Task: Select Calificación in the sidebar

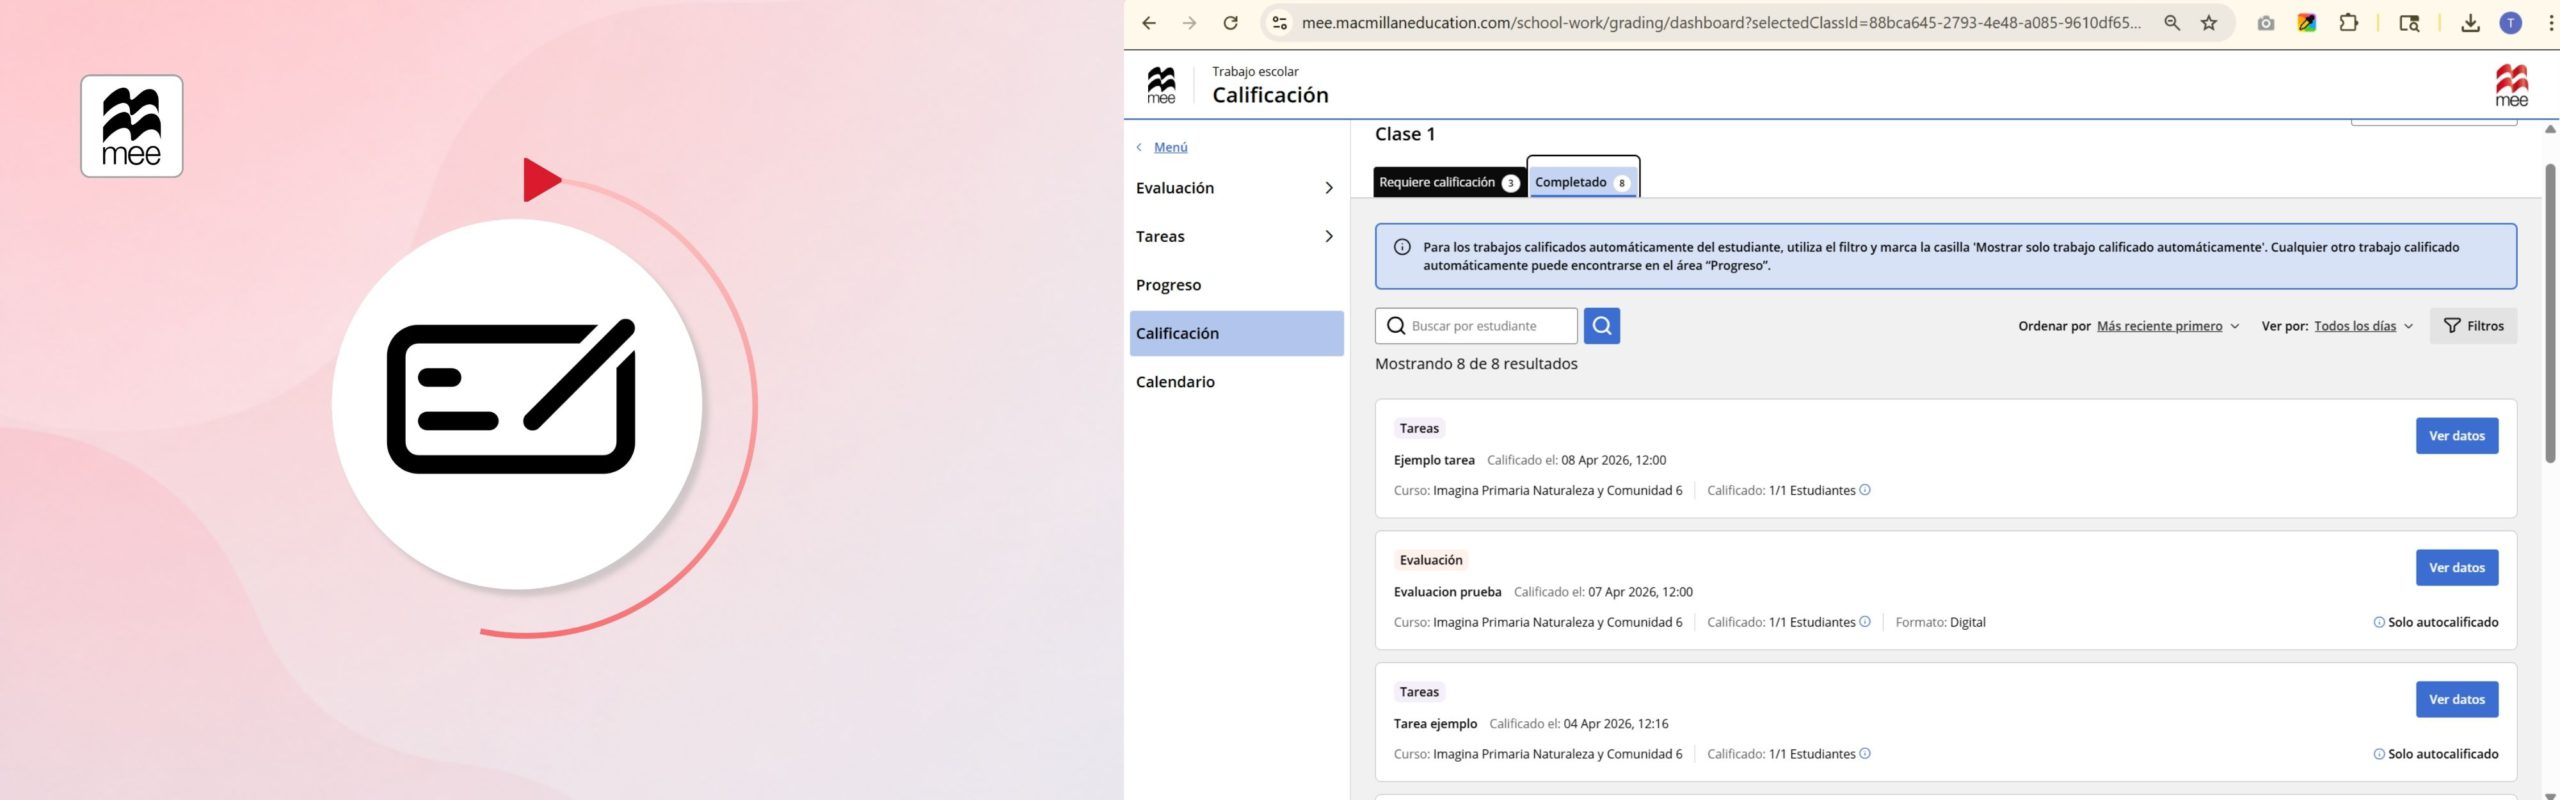Action: click(1236, 333)
